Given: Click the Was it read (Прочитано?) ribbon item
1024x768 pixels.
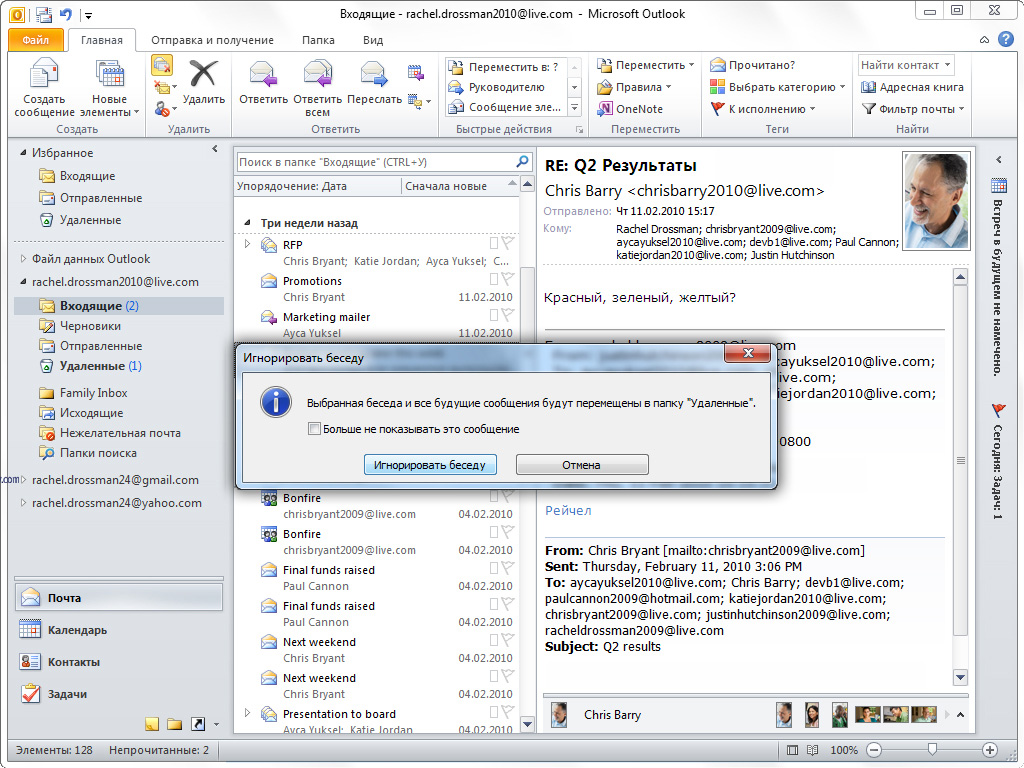Looking at the screenshot, I should coord(752,65).
